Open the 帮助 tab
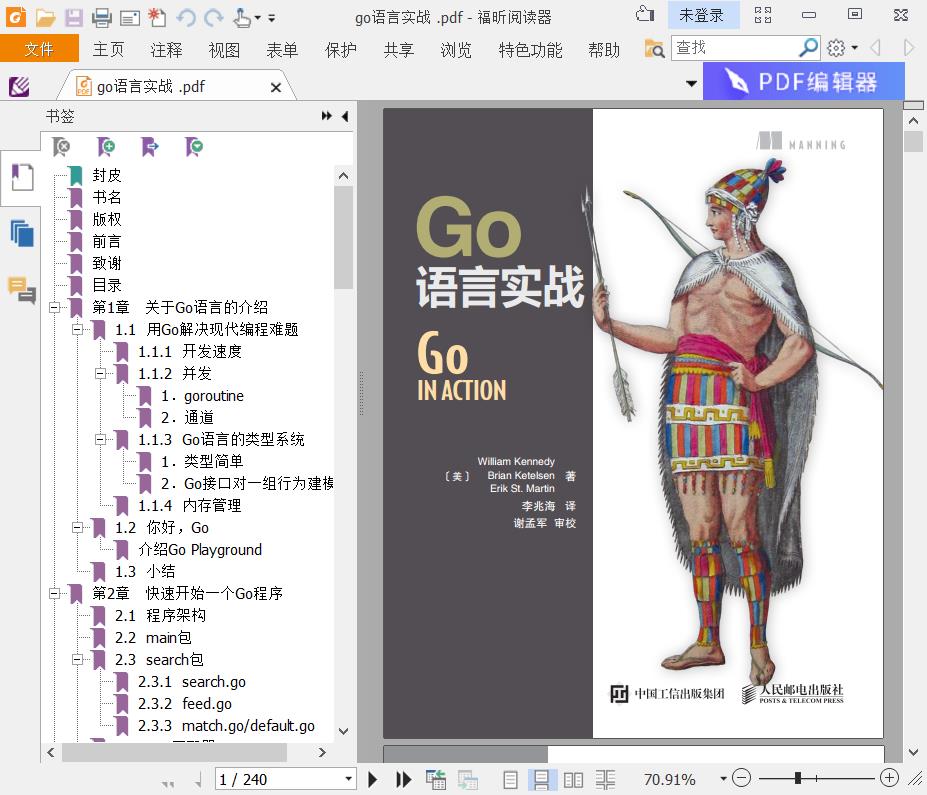The height and width of the screenshot is (795, 927). pyautogui.click(x=604, y=49)
